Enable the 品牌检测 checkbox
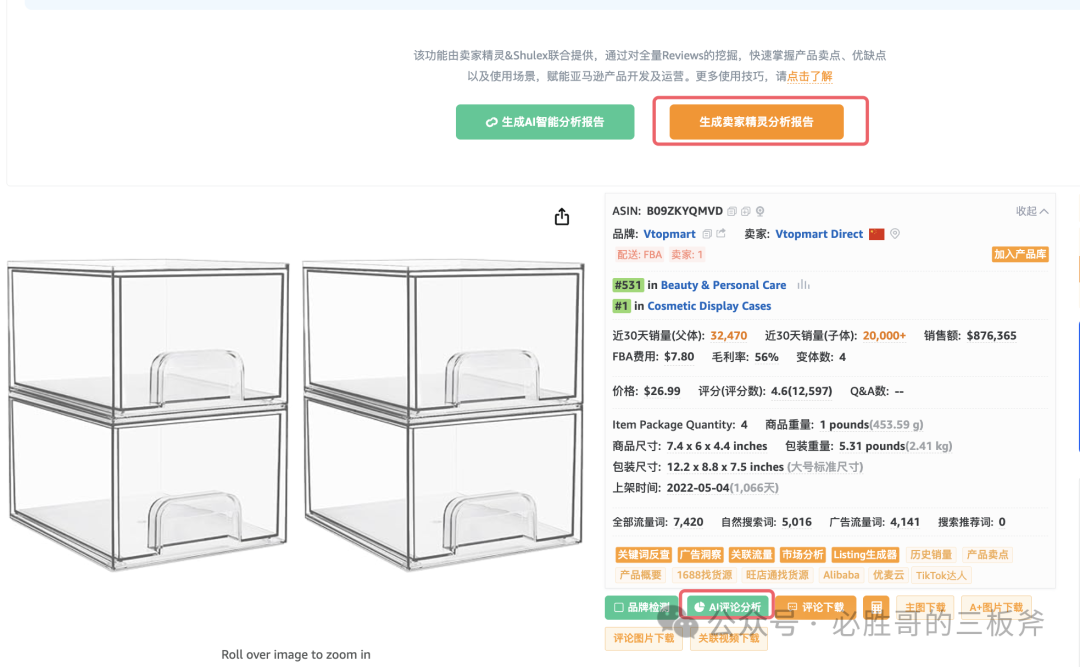 click(618, 607)
